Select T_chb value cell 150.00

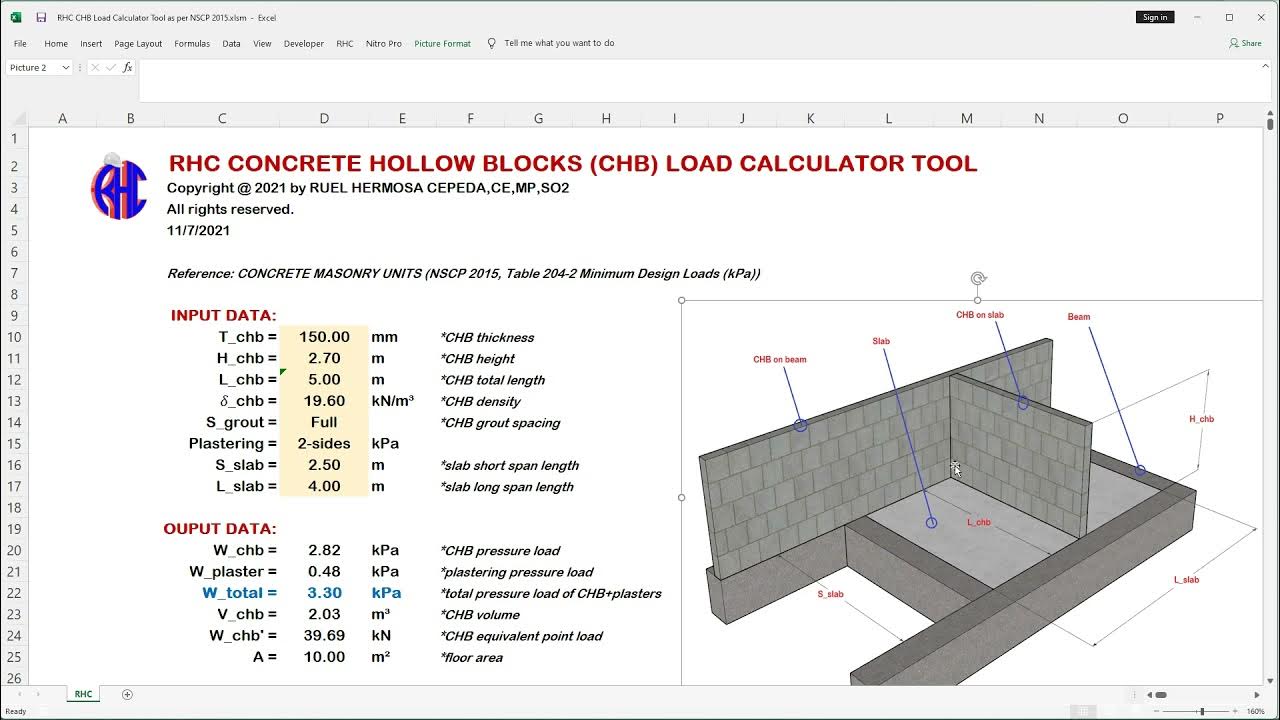click(324, 337)
